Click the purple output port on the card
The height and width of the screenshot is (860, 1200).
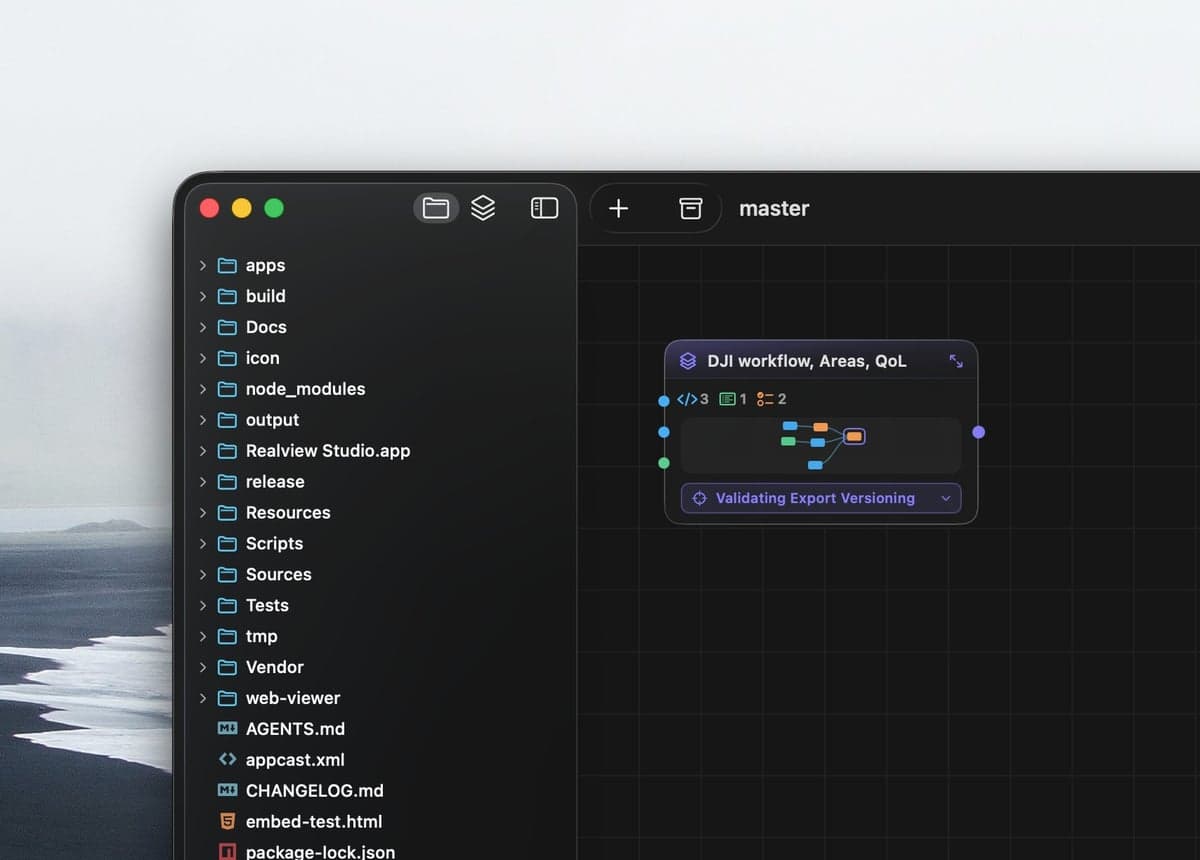tap(978, 432)
